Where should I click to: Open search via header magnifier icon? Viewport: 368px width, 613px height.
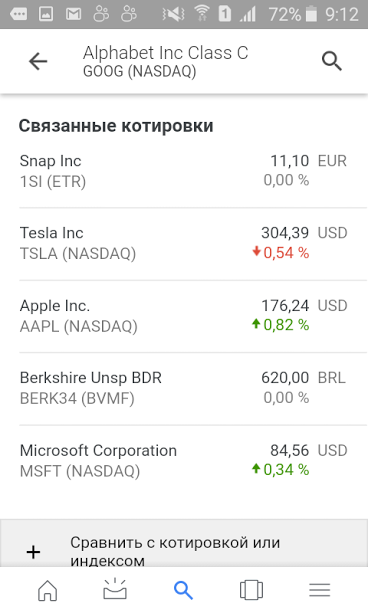point(332,61)
